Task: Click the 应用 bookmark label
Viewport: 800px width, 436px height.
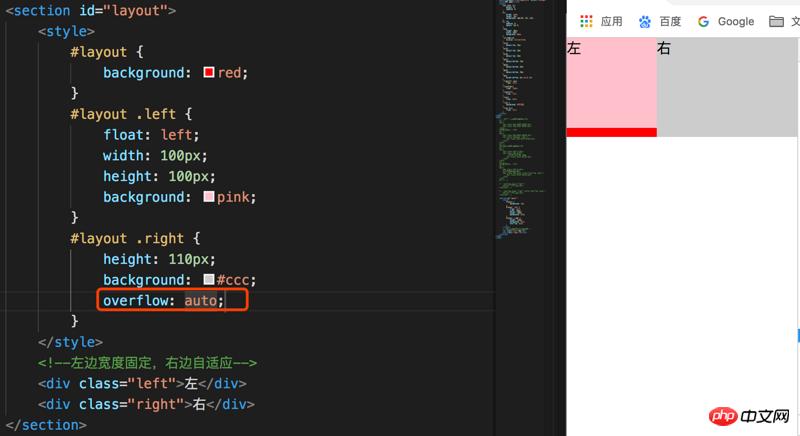Action: point(611,21)
